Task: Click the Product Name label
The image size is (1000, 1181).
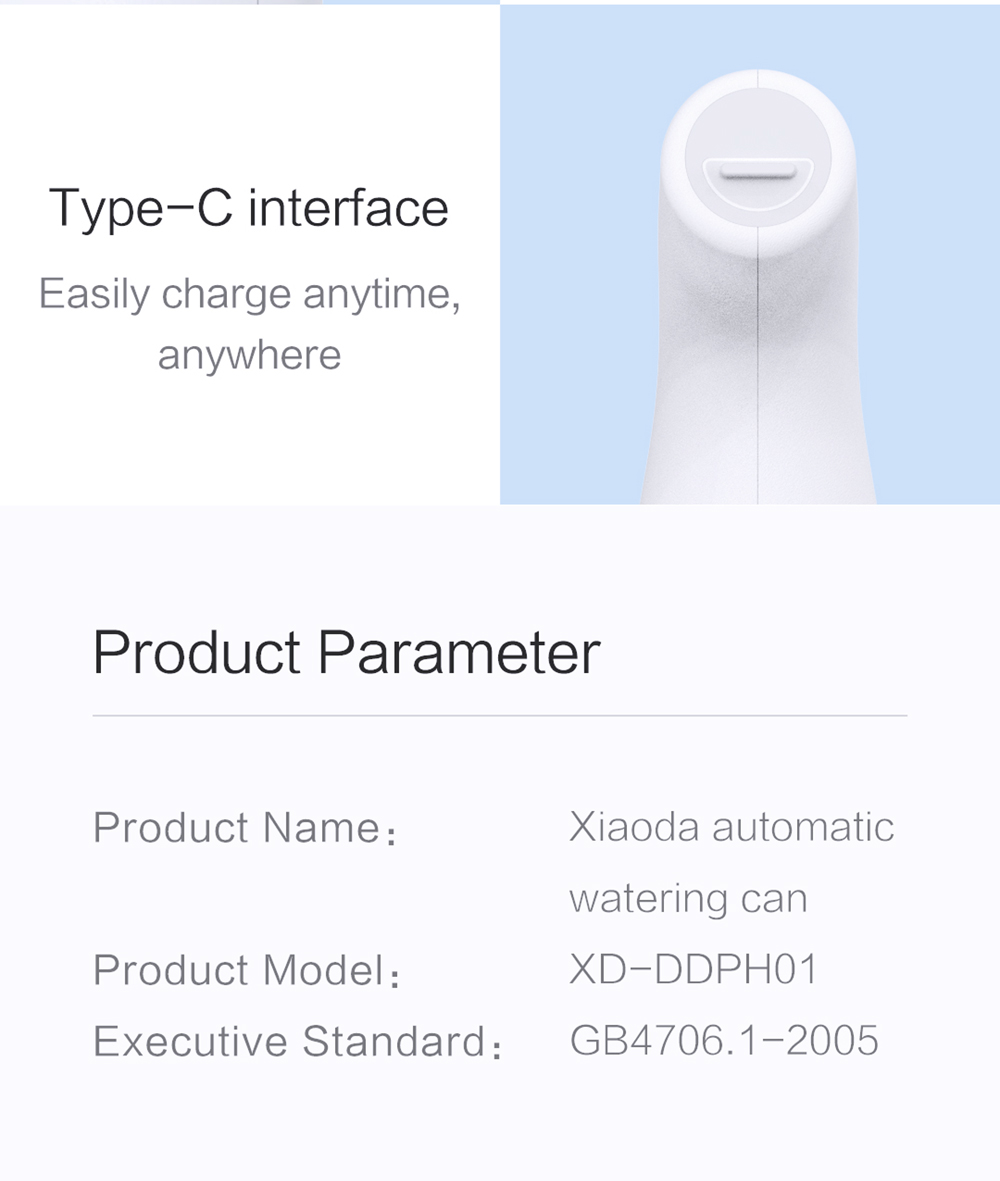Action: 245,828
